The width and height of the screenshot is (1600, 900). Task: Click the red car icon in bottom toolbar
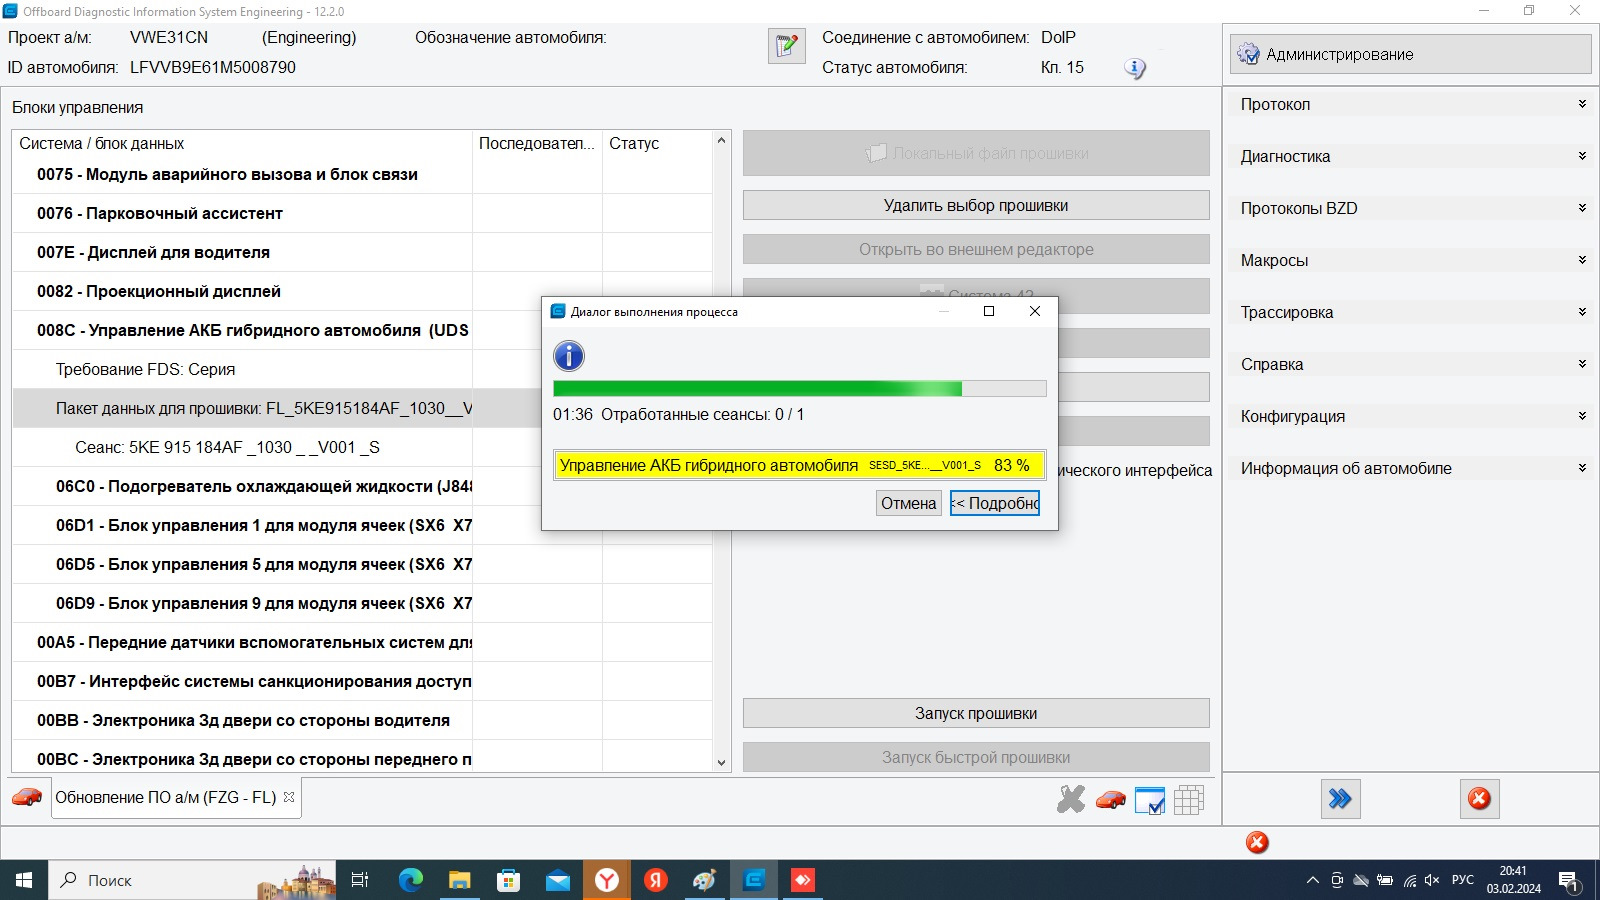click(1111, 800)
